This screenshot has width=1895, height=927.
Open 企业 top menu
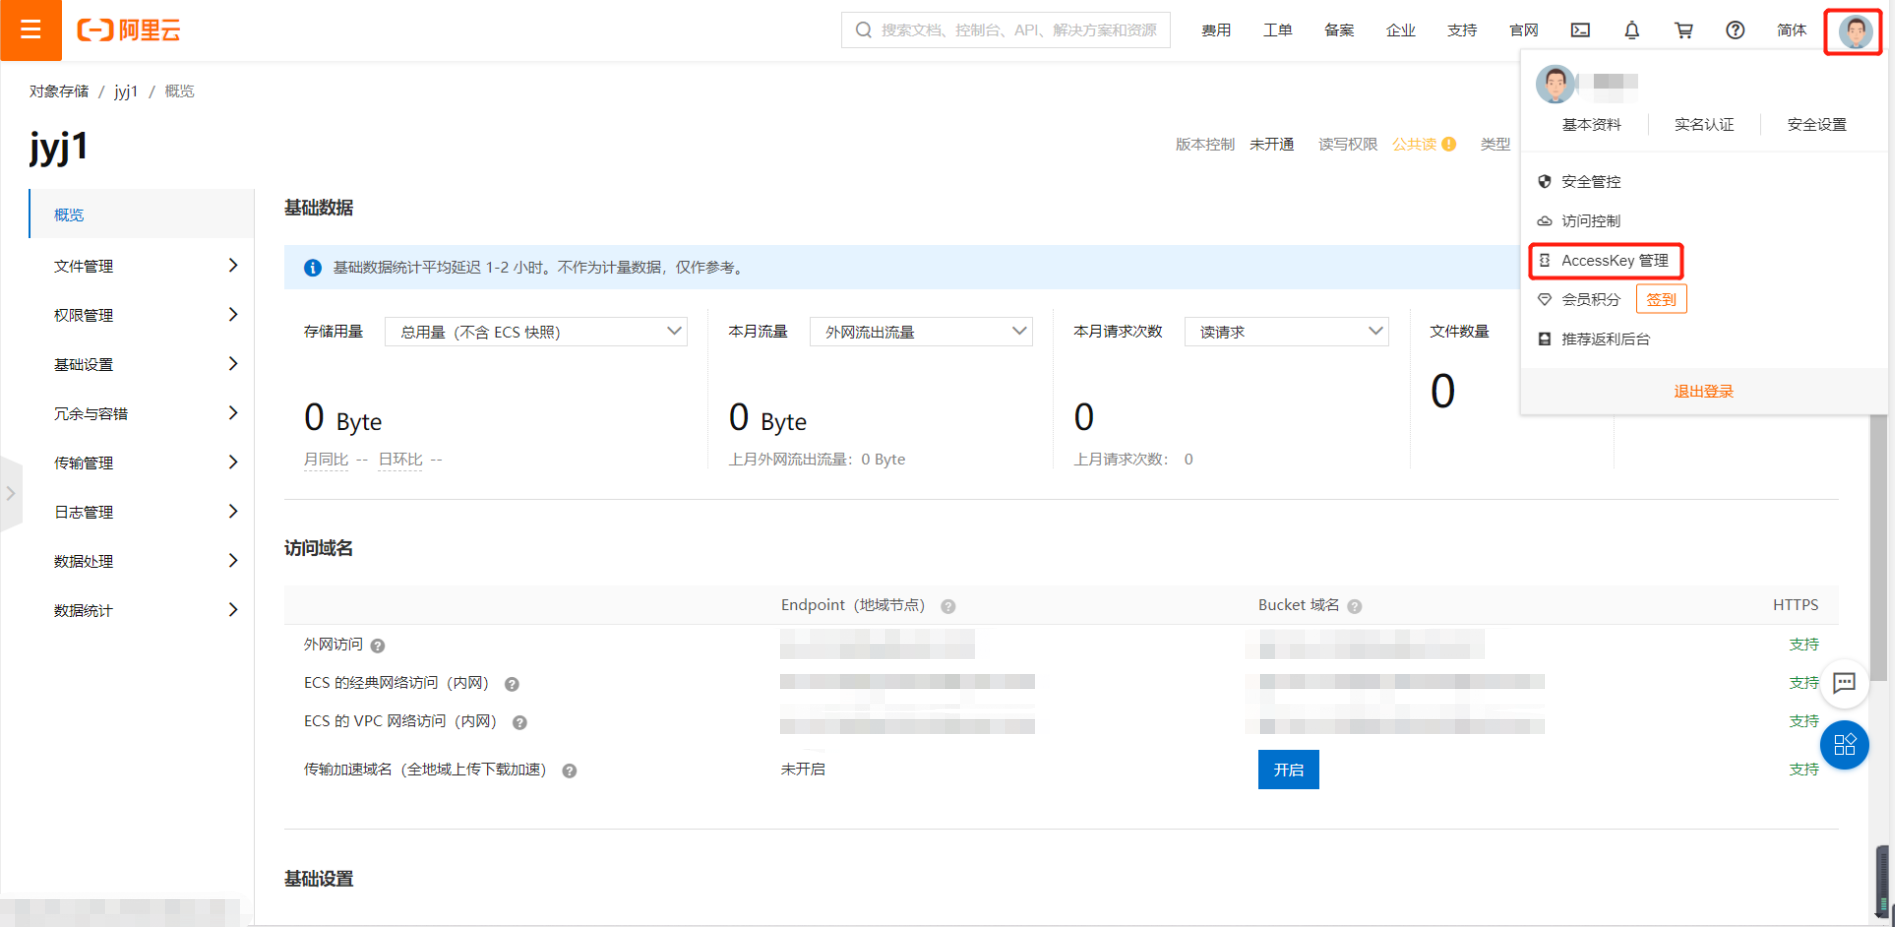[1400, 30]
